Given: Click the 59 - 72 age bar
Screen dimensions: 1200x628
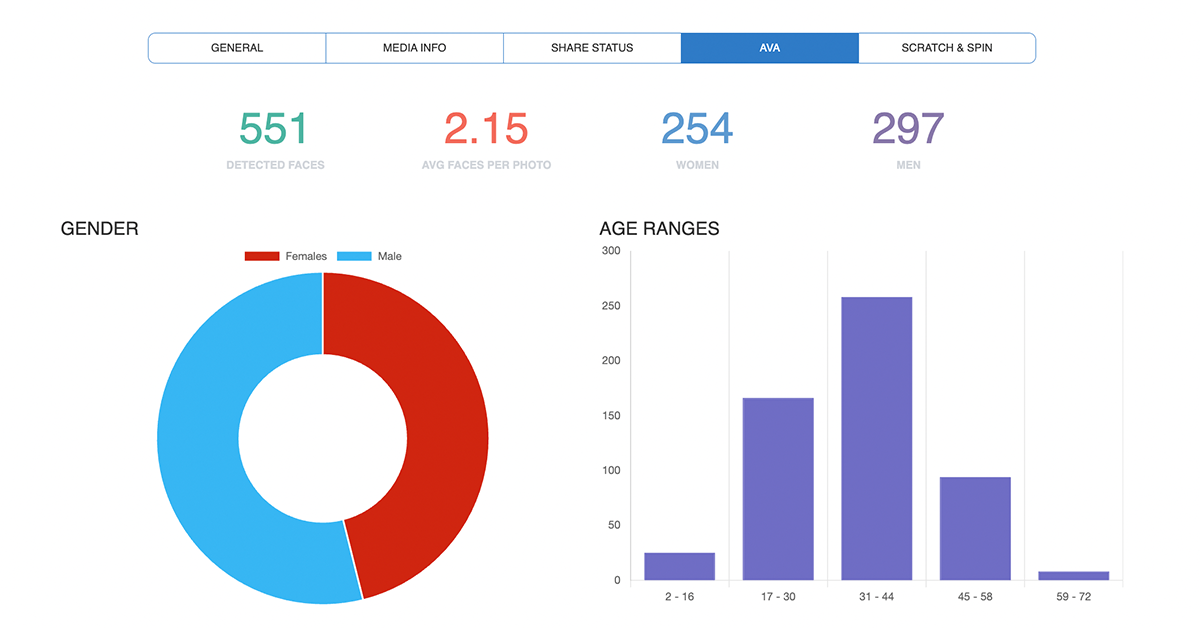Looking at the screenshot, I should pos(1074,576).
